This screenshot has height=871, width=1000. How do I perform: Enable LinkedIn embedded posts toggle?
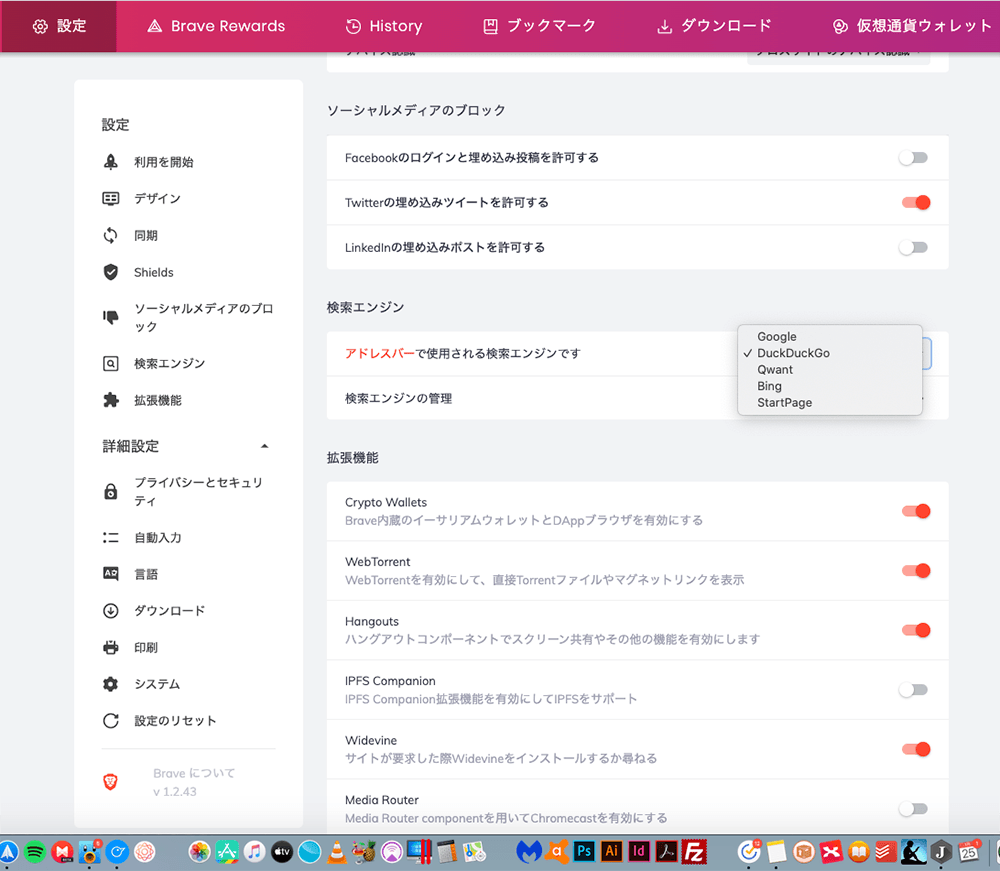click(913, 247)
